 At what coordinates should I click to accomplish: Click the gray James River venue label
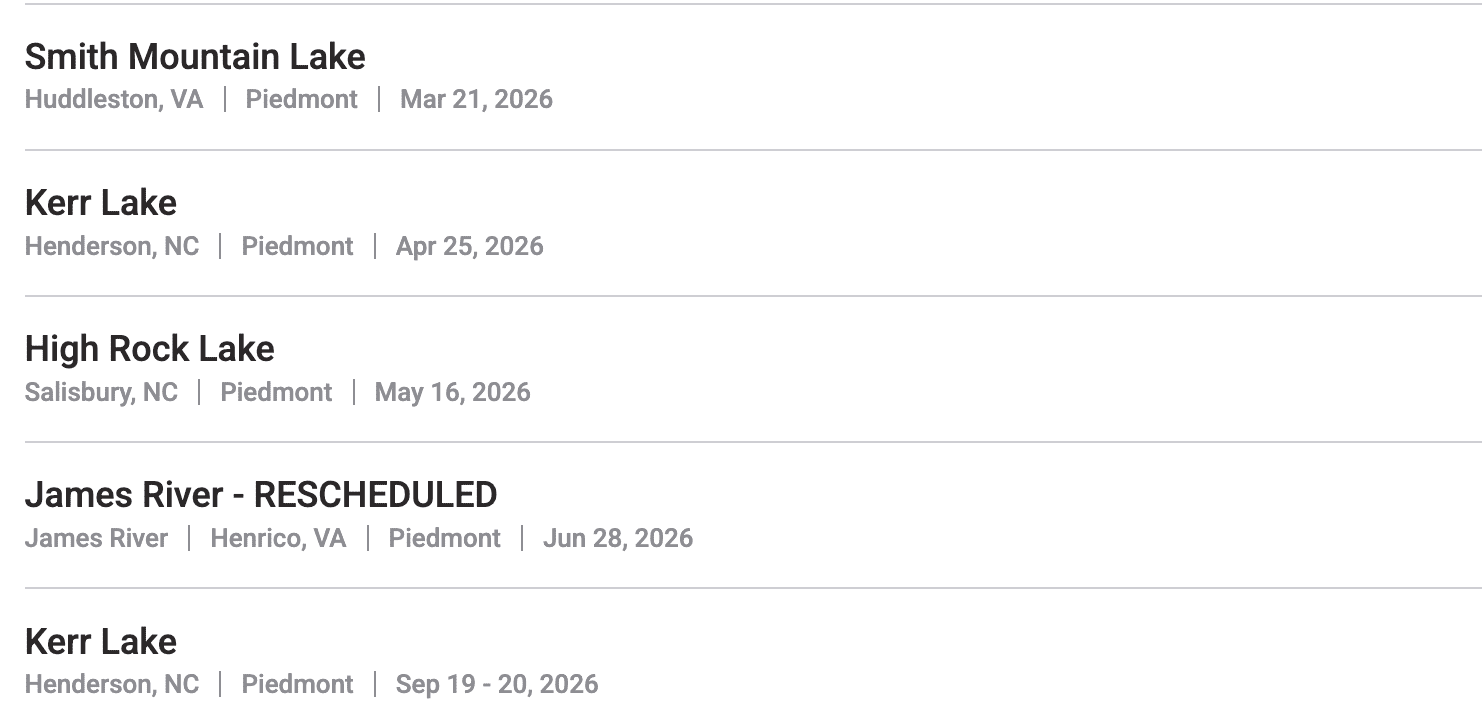coord(97,538)
